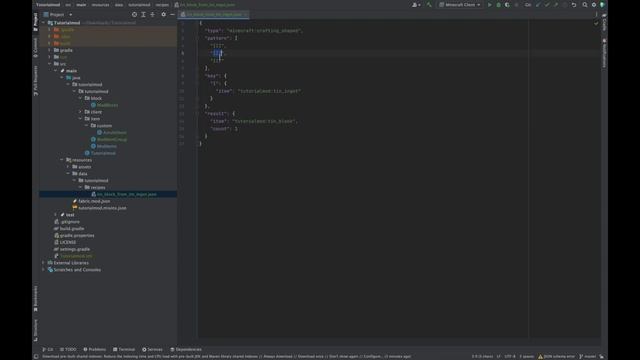Click the recipes breadcrumb in navigation bar

[162, 5]
